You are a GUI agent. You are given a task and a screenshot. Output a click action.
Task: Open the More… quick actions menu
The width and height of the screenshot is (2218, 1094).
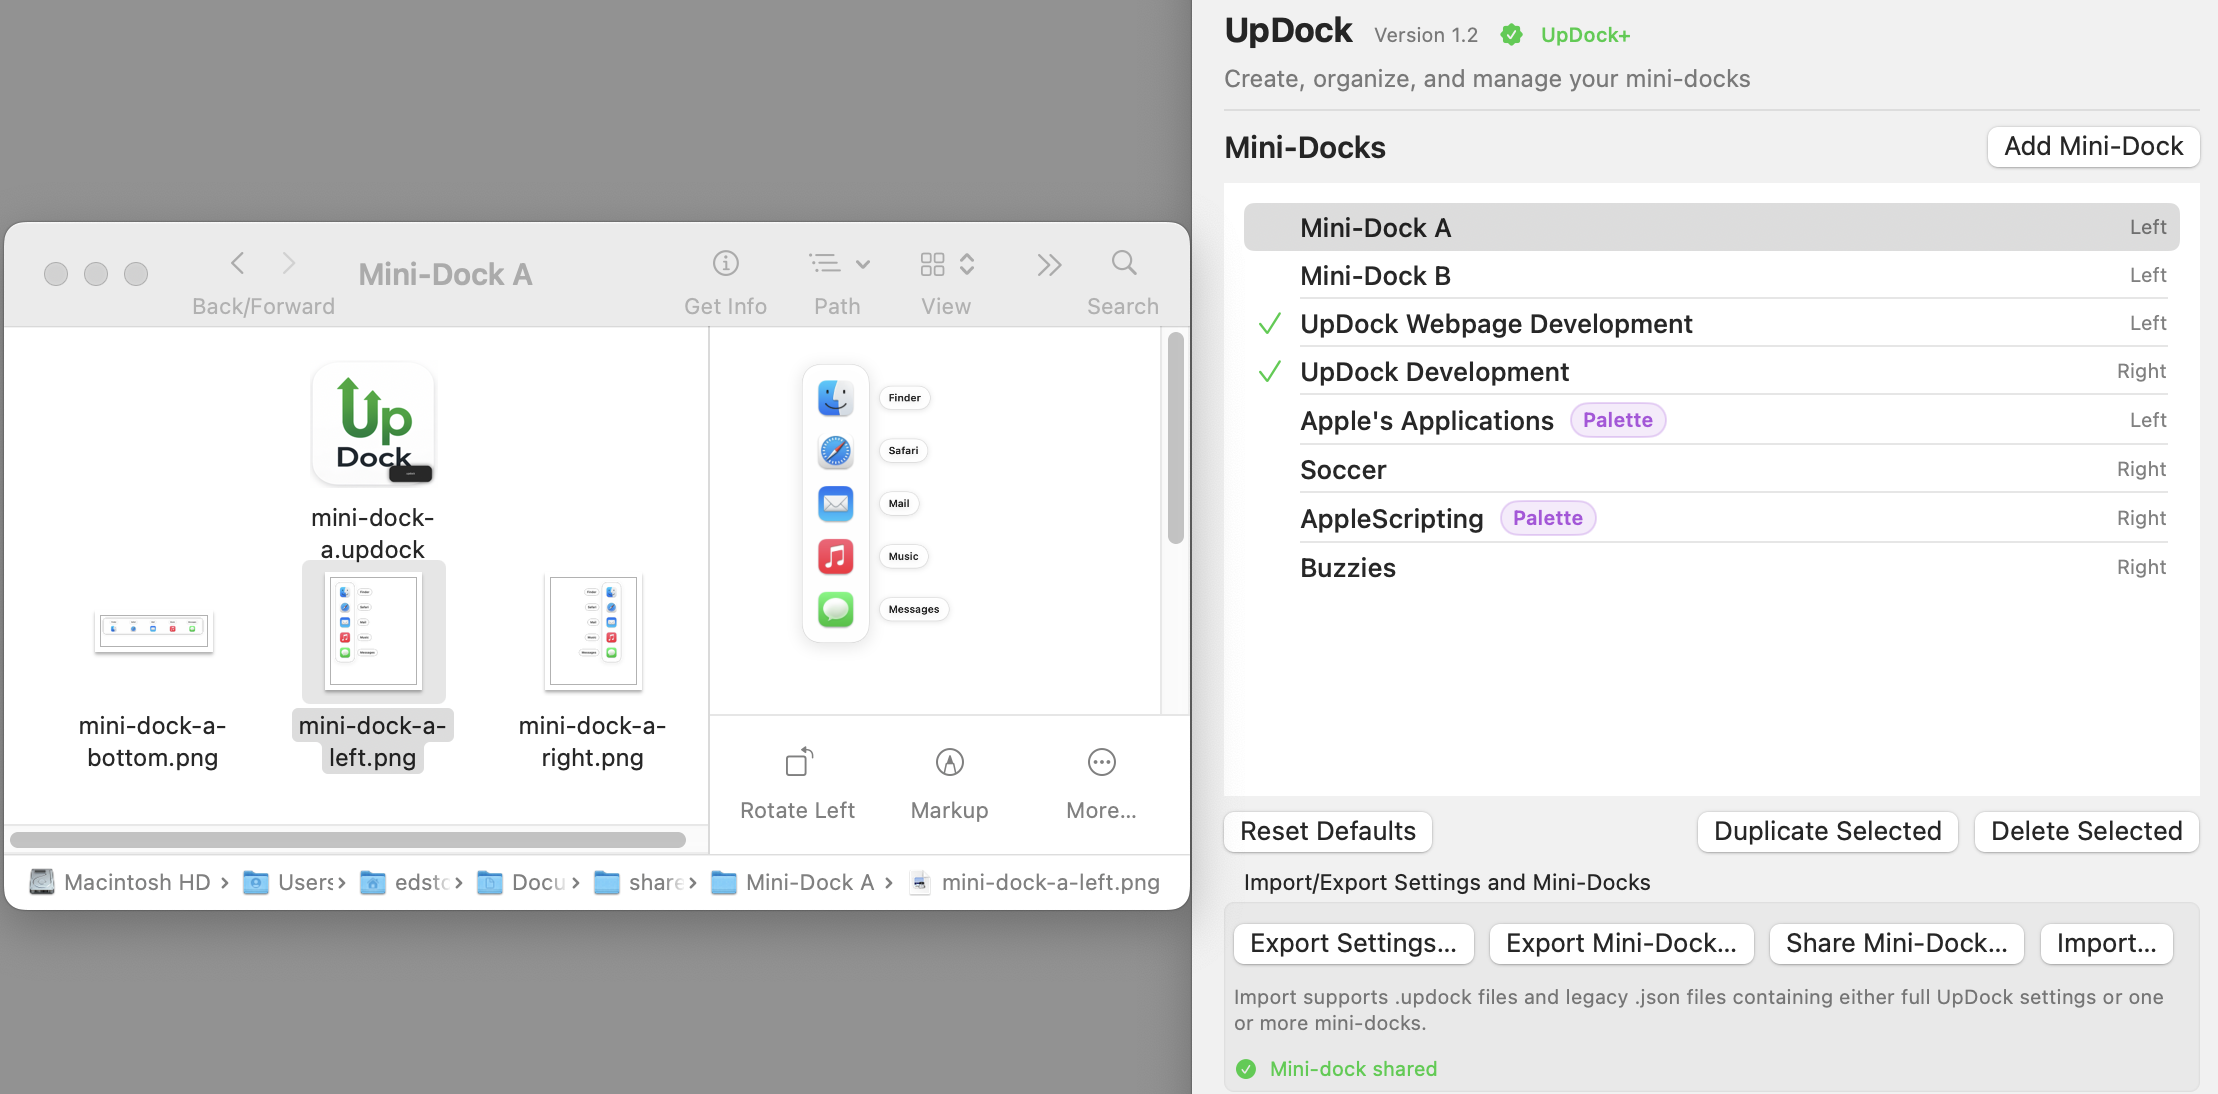pyautogui.click(x=1101, y=784)
